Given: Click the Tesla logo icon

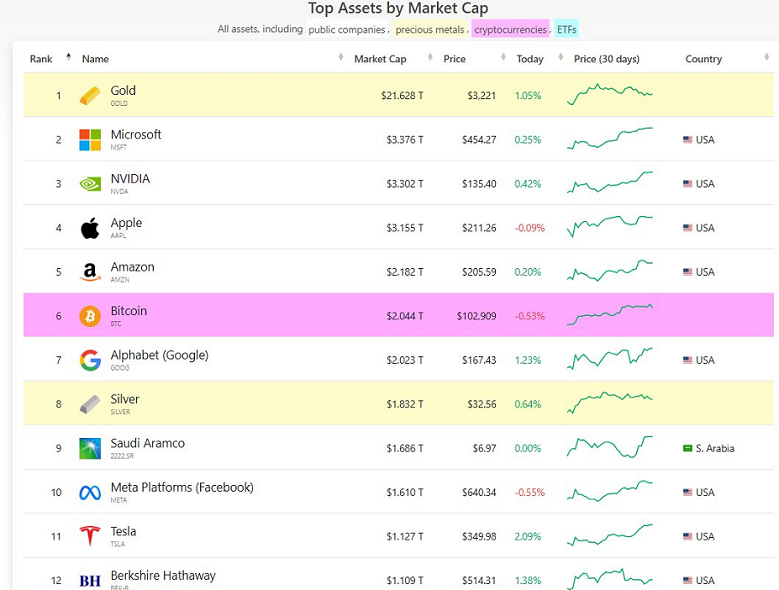Looking at the screenshot, I should click(90, 536).
